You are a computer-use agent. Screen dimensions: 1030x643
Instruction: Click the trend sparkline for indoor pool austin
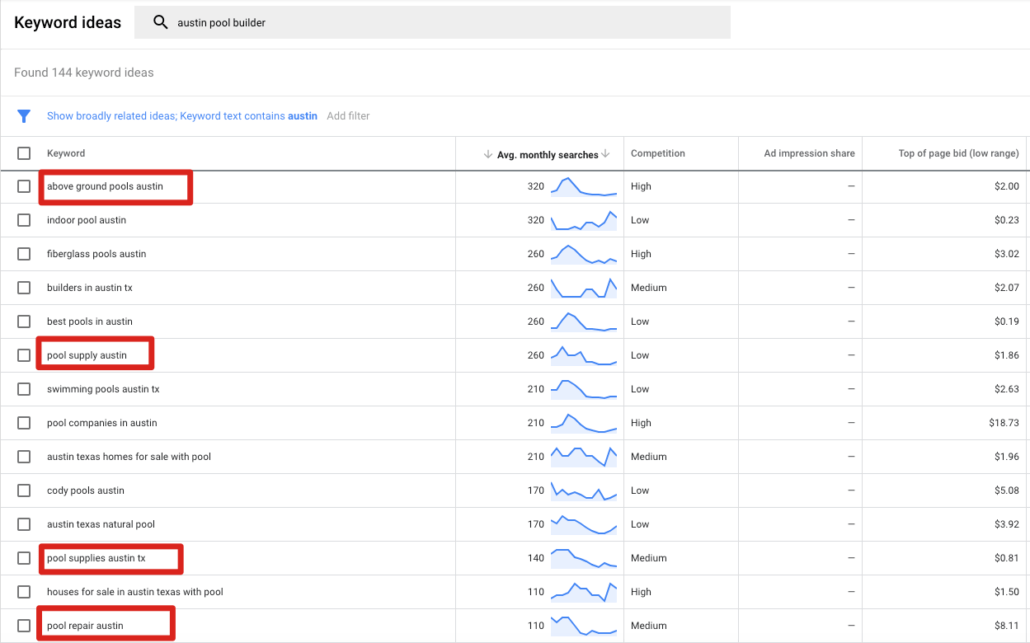click(584, 220)
